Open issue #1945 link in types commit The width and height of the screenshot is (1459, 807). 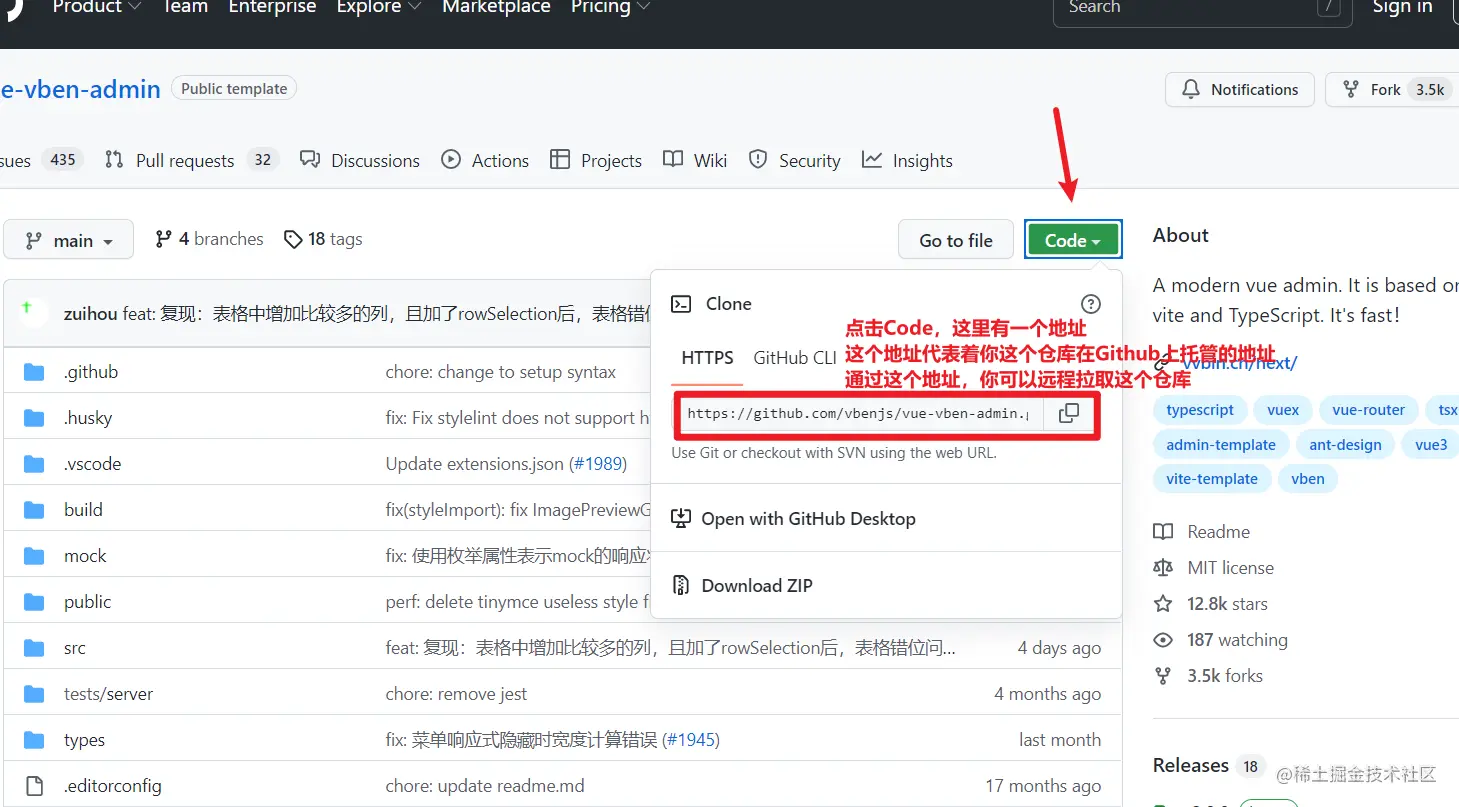pyautogui.click(x=690, y=740)
